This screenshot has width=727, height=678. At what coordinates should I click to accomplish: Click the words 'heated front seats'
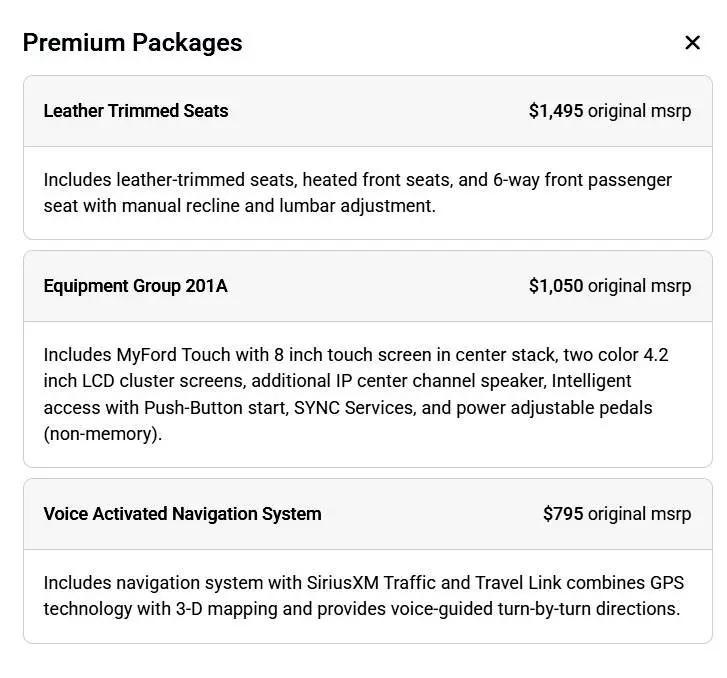(377, 180)
